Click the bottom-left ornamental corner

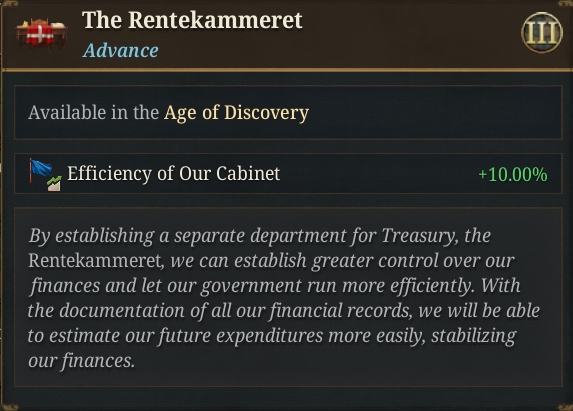pyautogui.click(x=9, y=407)
